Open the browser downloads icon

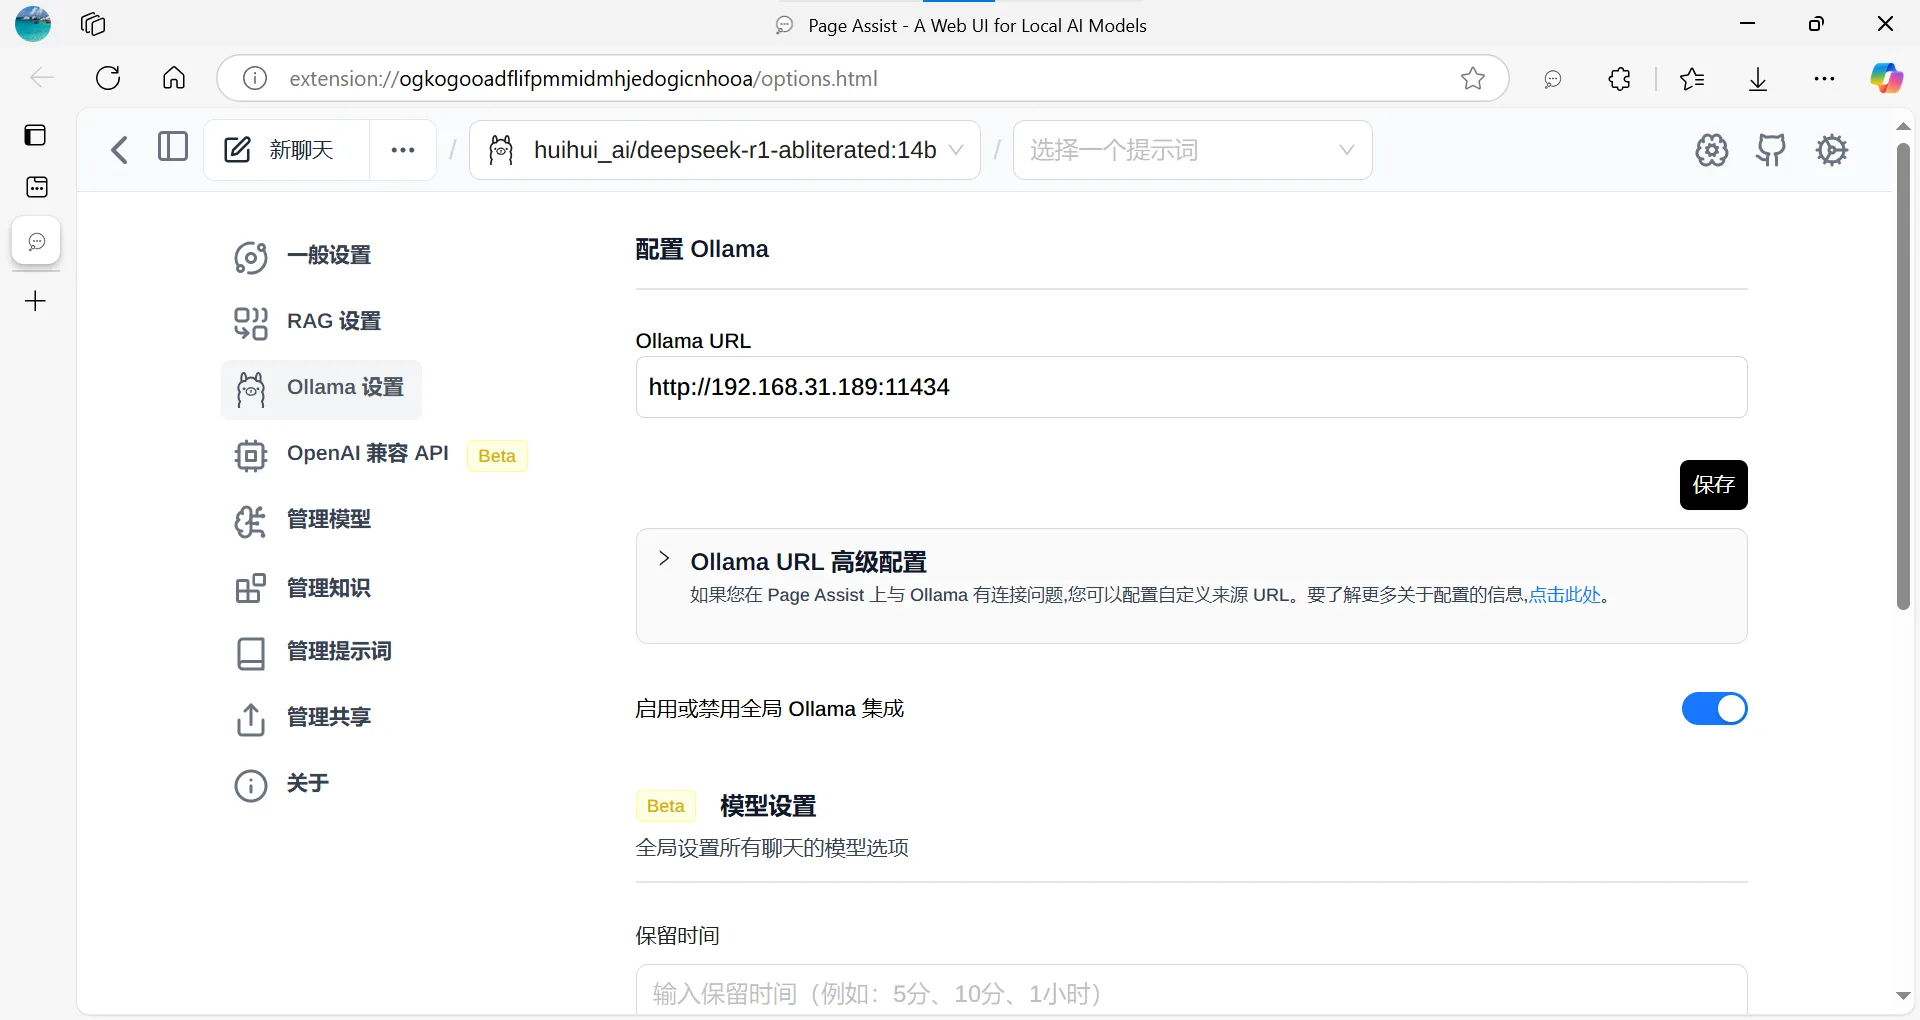click(1758, 78)
